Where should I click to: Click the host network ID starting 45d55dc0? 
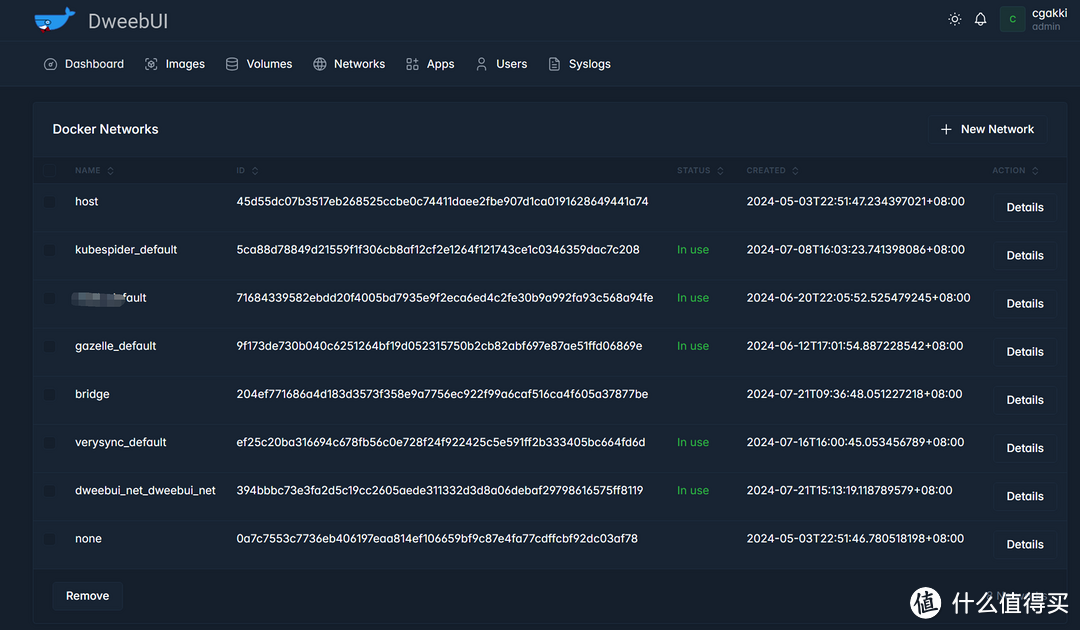coord(442,202)
